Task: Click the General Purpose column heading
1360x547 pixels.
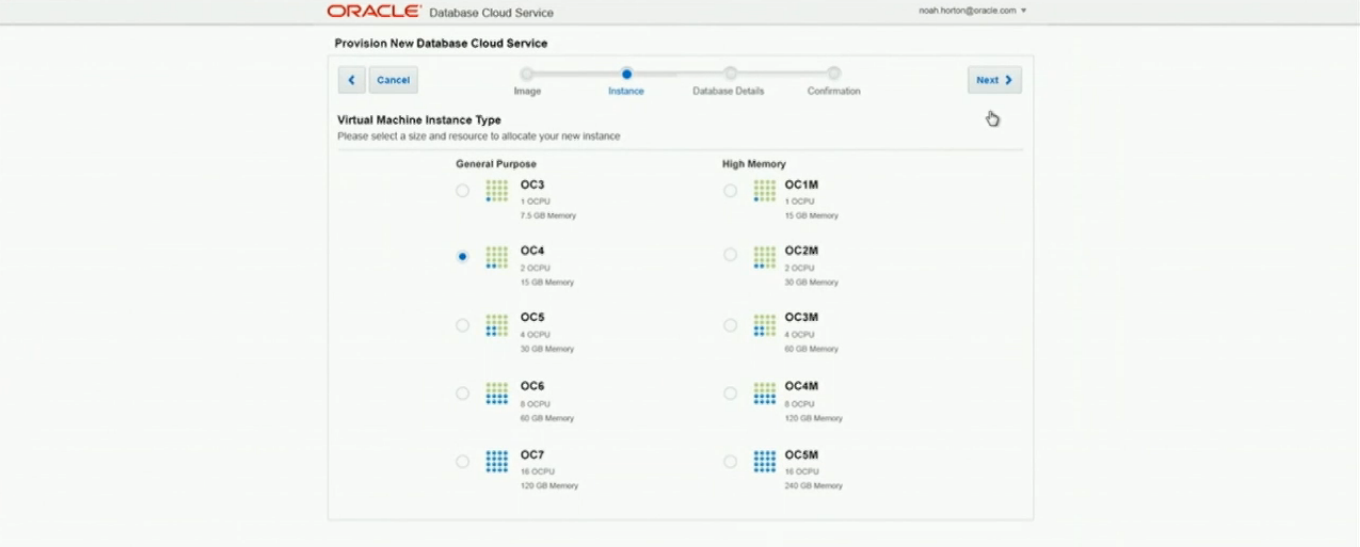Action: click(496, 164)
